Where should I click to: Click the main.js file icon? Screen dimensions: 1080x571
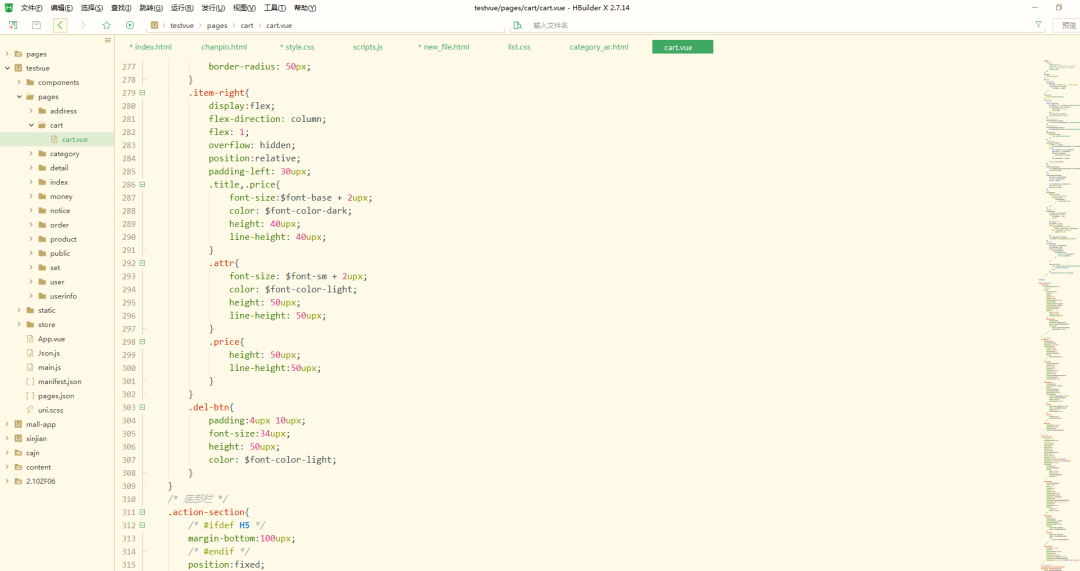(x=30, y=367)
